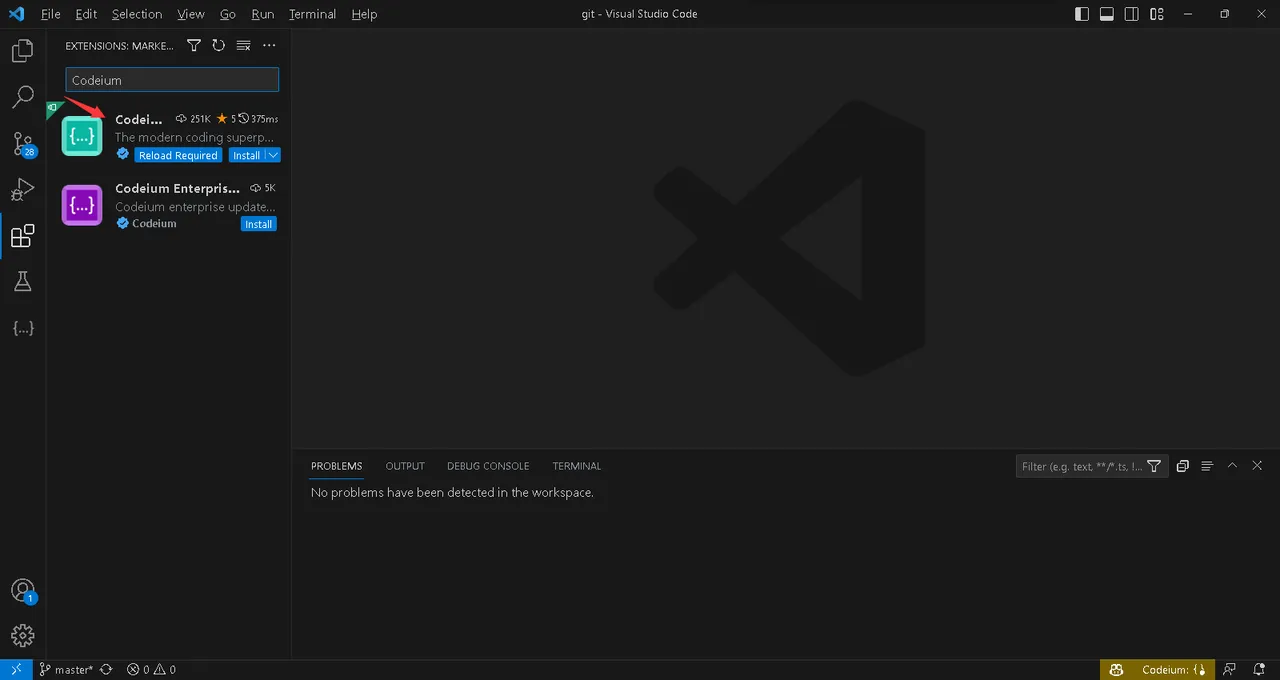Open the Codeium braces icon in activity bar

coord(22,328)
